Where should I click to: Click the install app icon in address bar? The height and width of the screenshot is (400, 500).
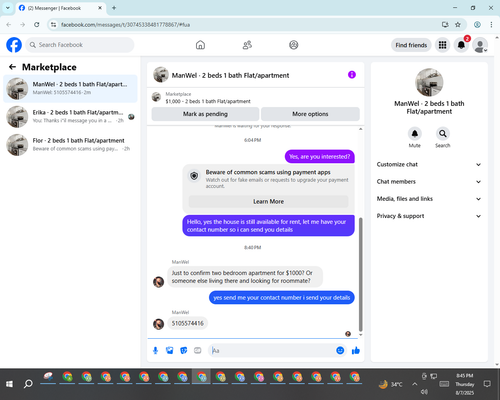point(445,25)
